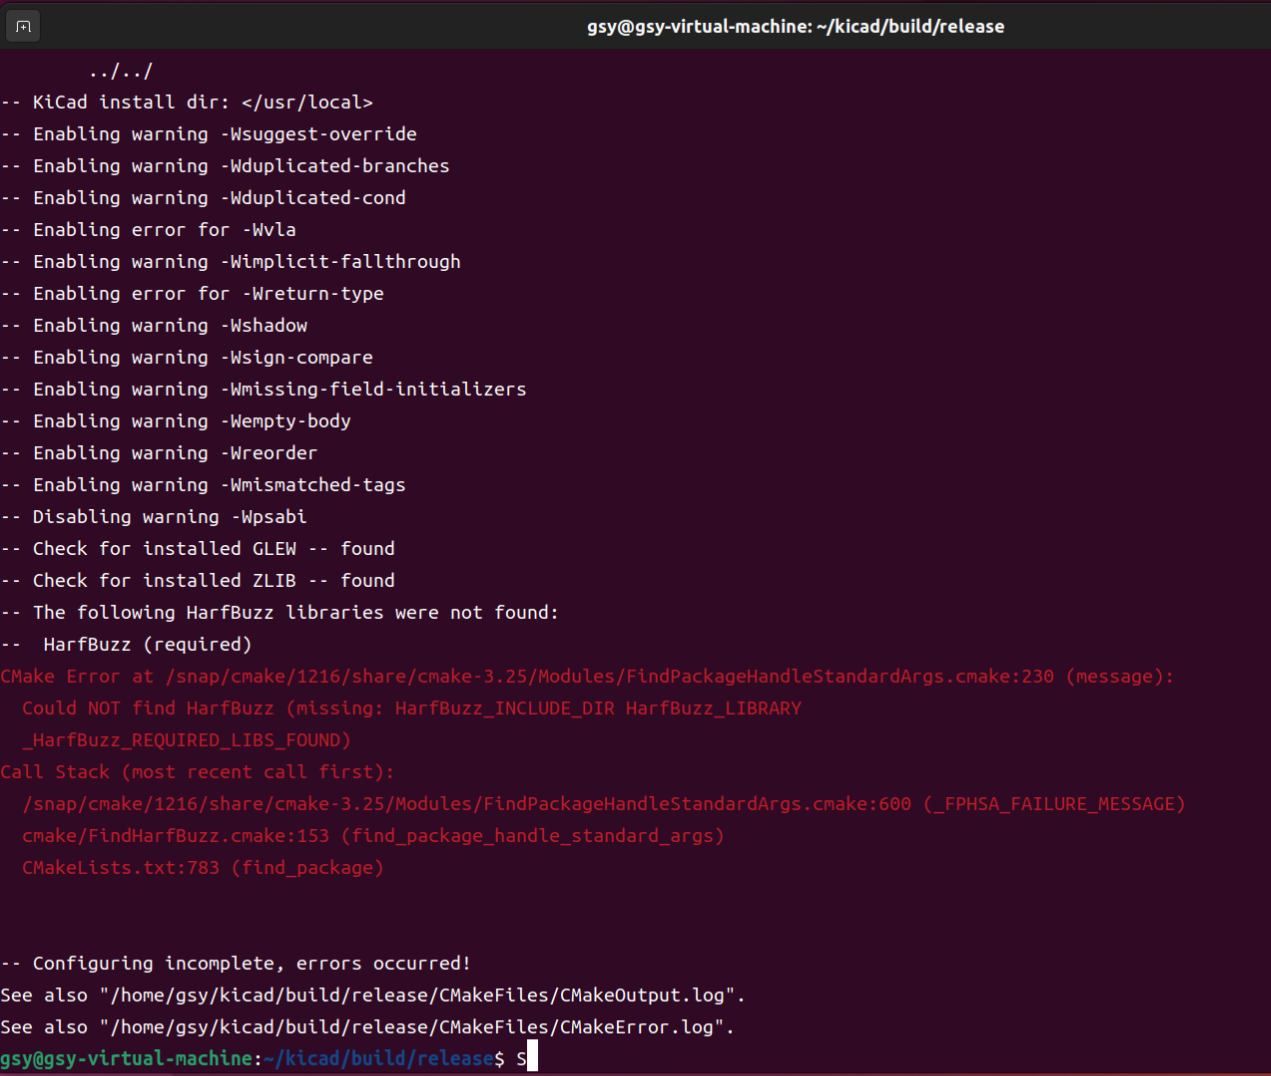Click the red 'CMake Error at' line

click(587, 677)
